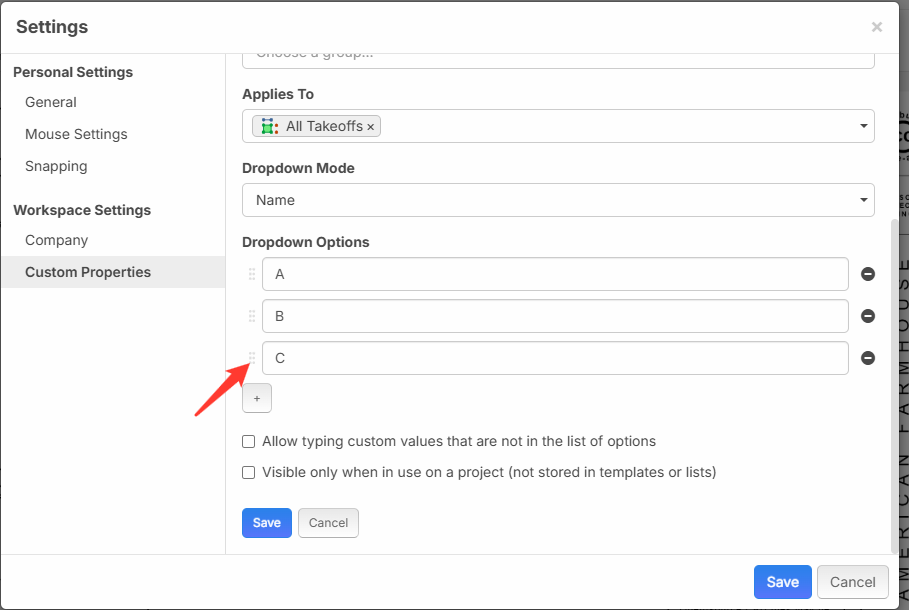Screen dimensions: 909x610
Task: Remove dropdown option B
Action: pos(868,316)
